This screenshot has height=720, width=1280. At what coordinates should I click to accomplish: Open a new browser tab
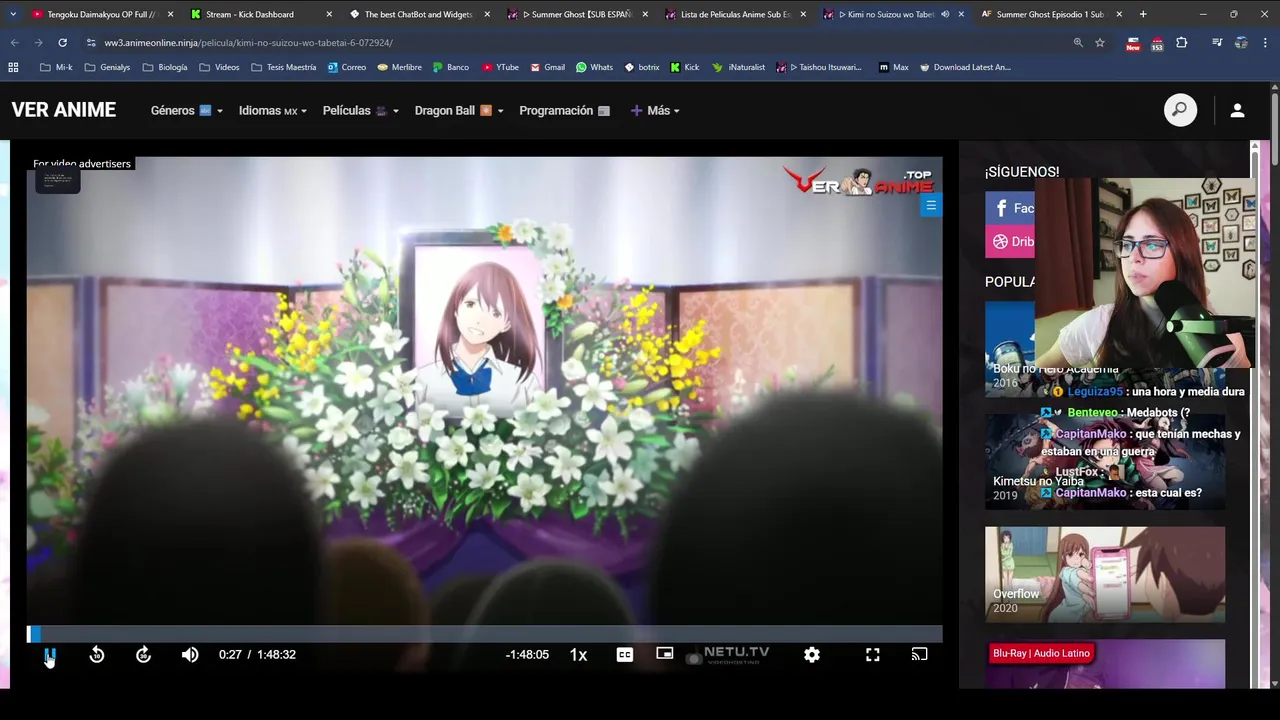(1143, 14)
